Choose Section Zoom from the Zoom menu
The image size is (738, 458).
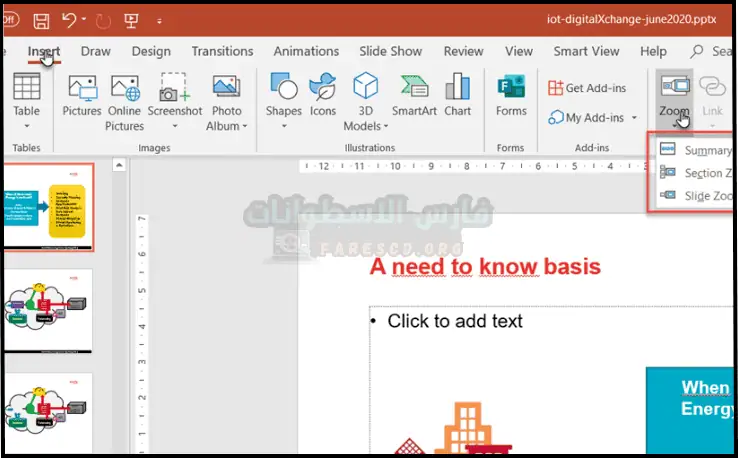(x=701, y=173)
